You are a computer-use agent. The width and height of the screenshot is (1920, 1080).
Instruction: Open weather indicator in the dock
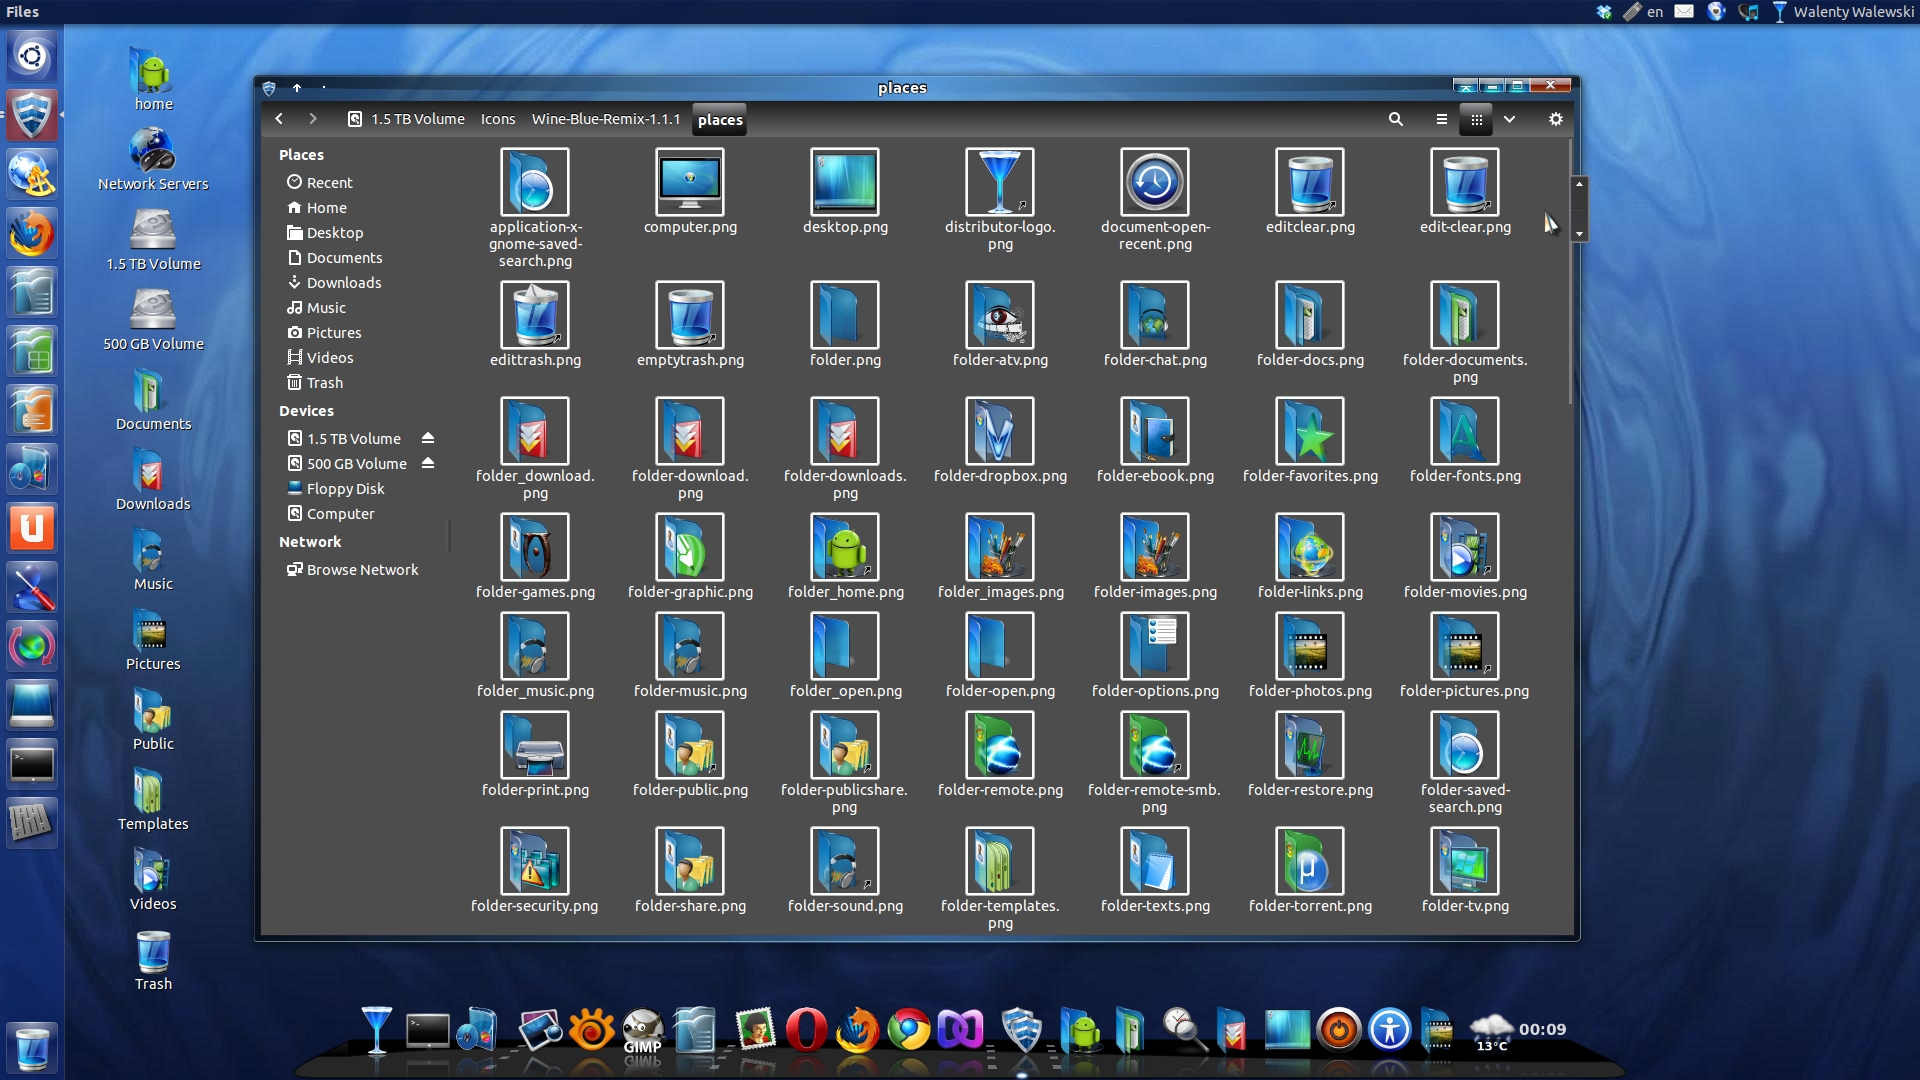click(x=1492, y=1031)
